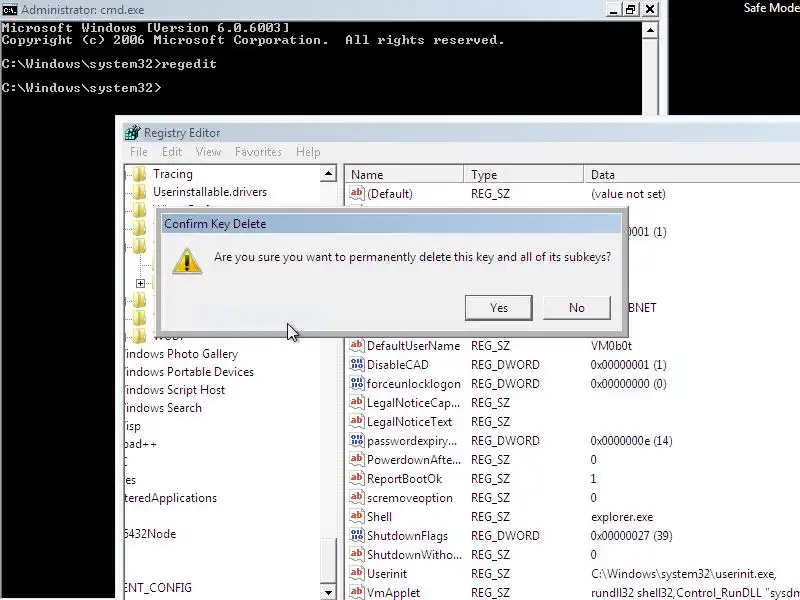Click the scremoveoption string icon
The image size is (800, 600).
pyautogui.click(x=357, y=497)
